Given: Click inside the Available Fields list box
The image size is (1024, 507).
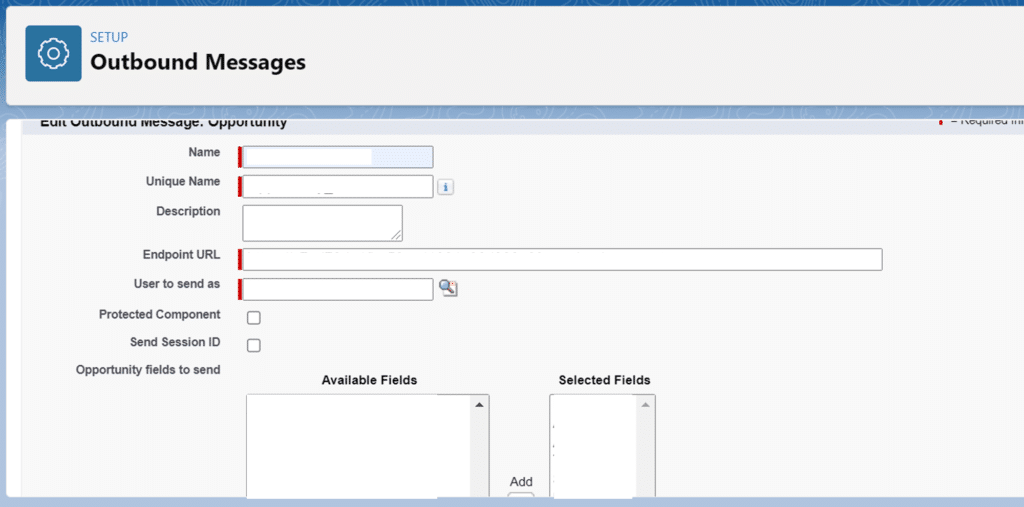Looking at the screenshot, I should coord(357,445).
